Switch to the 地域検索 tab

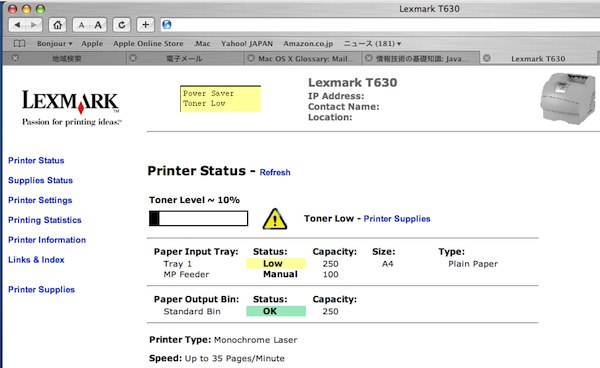(x=67, y=59)
